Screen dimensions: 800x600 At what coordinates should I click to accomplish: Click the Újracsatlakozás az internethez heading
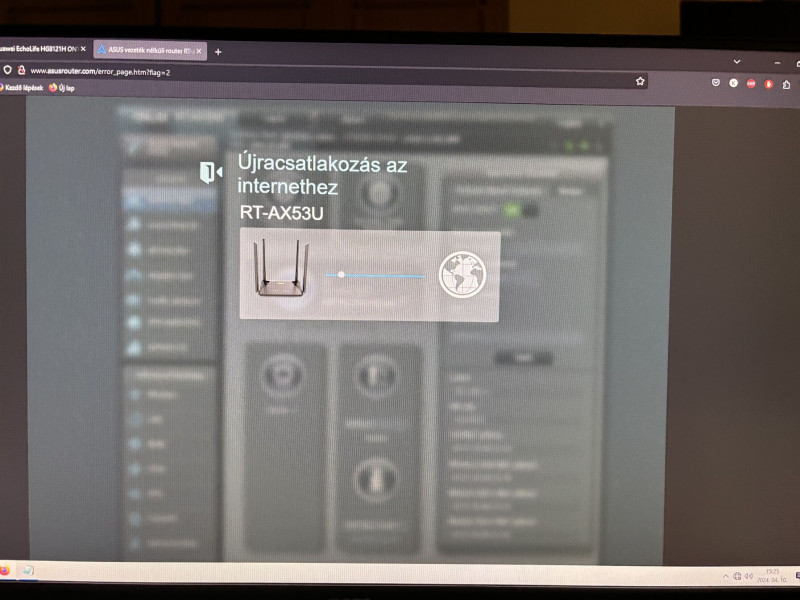click(322, 175)
